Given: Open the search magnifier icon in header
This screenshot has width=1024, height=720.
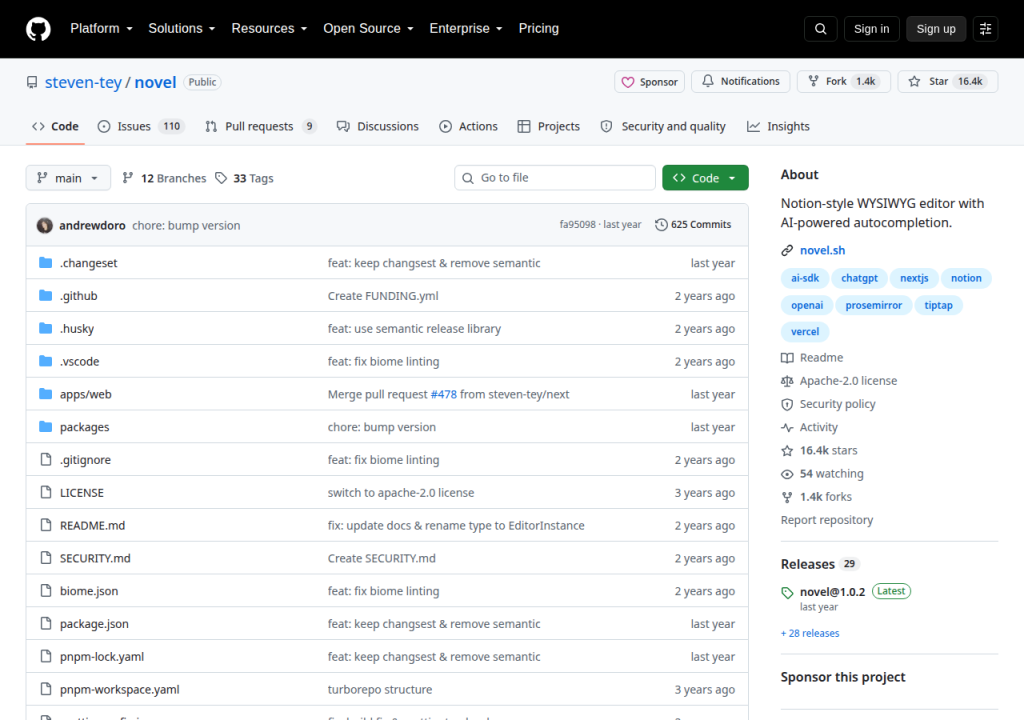Looking at the screenshot, I should pyautogui.click(x=820, y=29).
